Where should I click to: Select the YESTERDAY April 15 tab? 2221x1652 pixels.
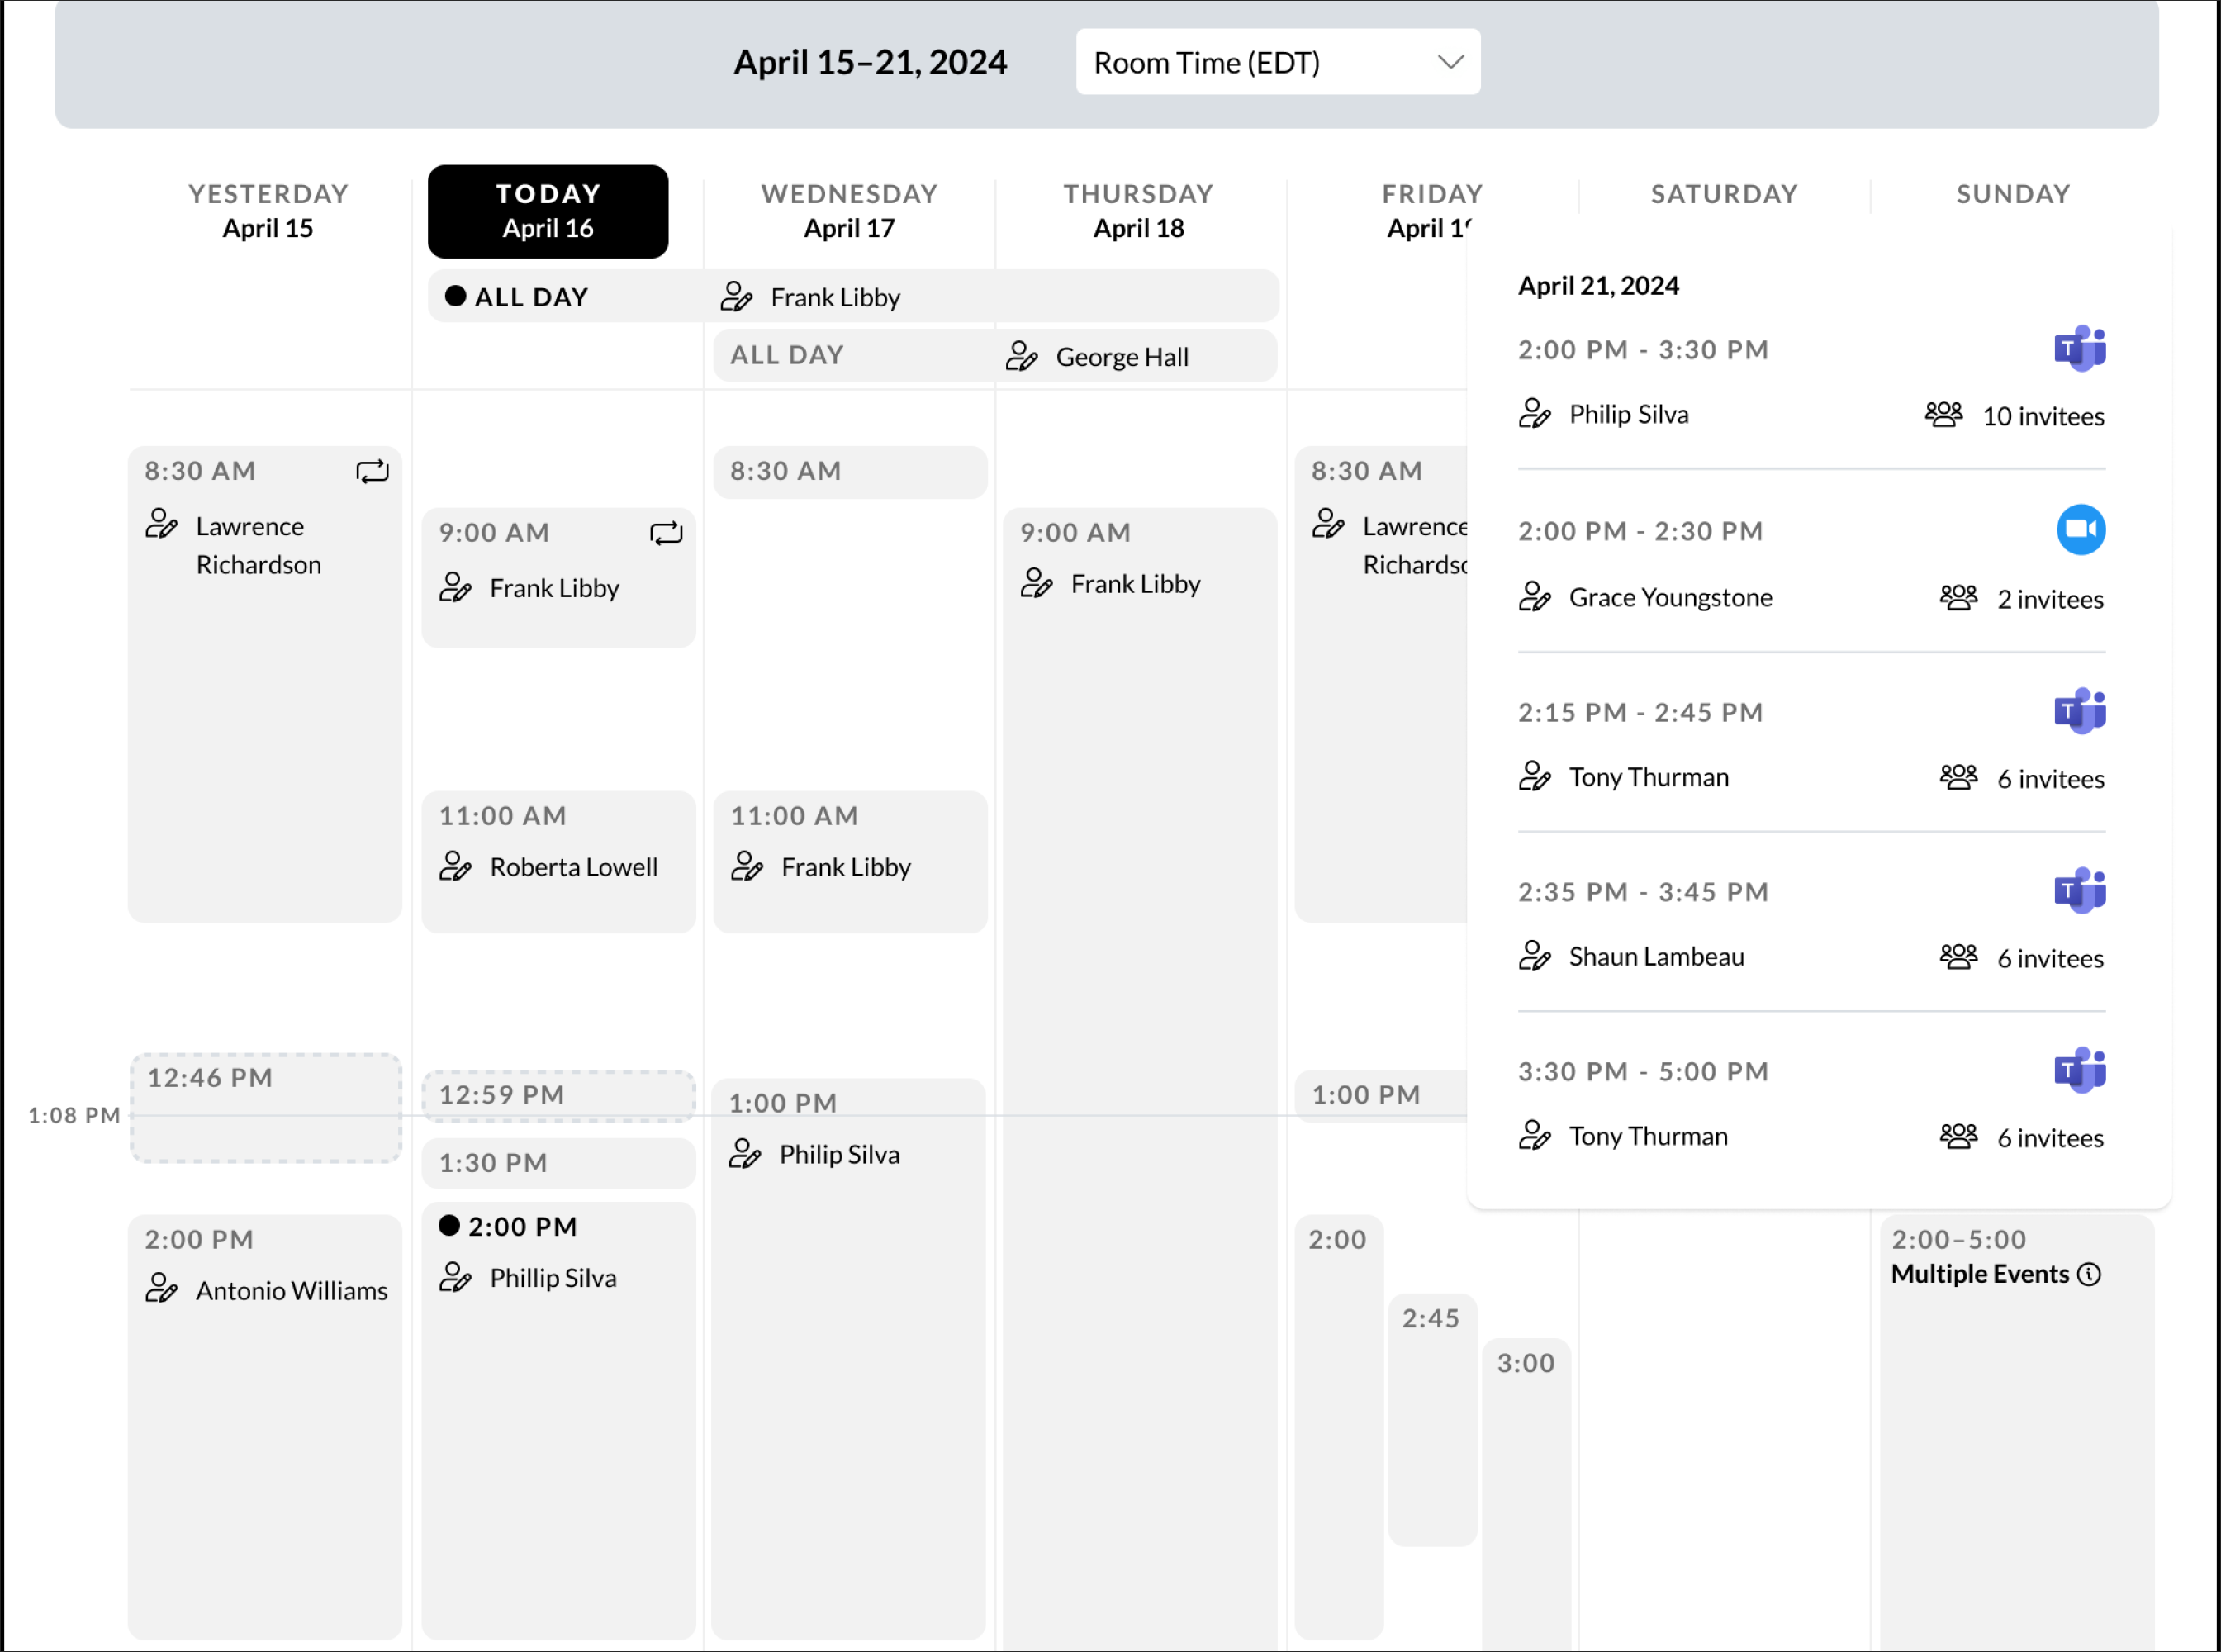tap(269, 210)
